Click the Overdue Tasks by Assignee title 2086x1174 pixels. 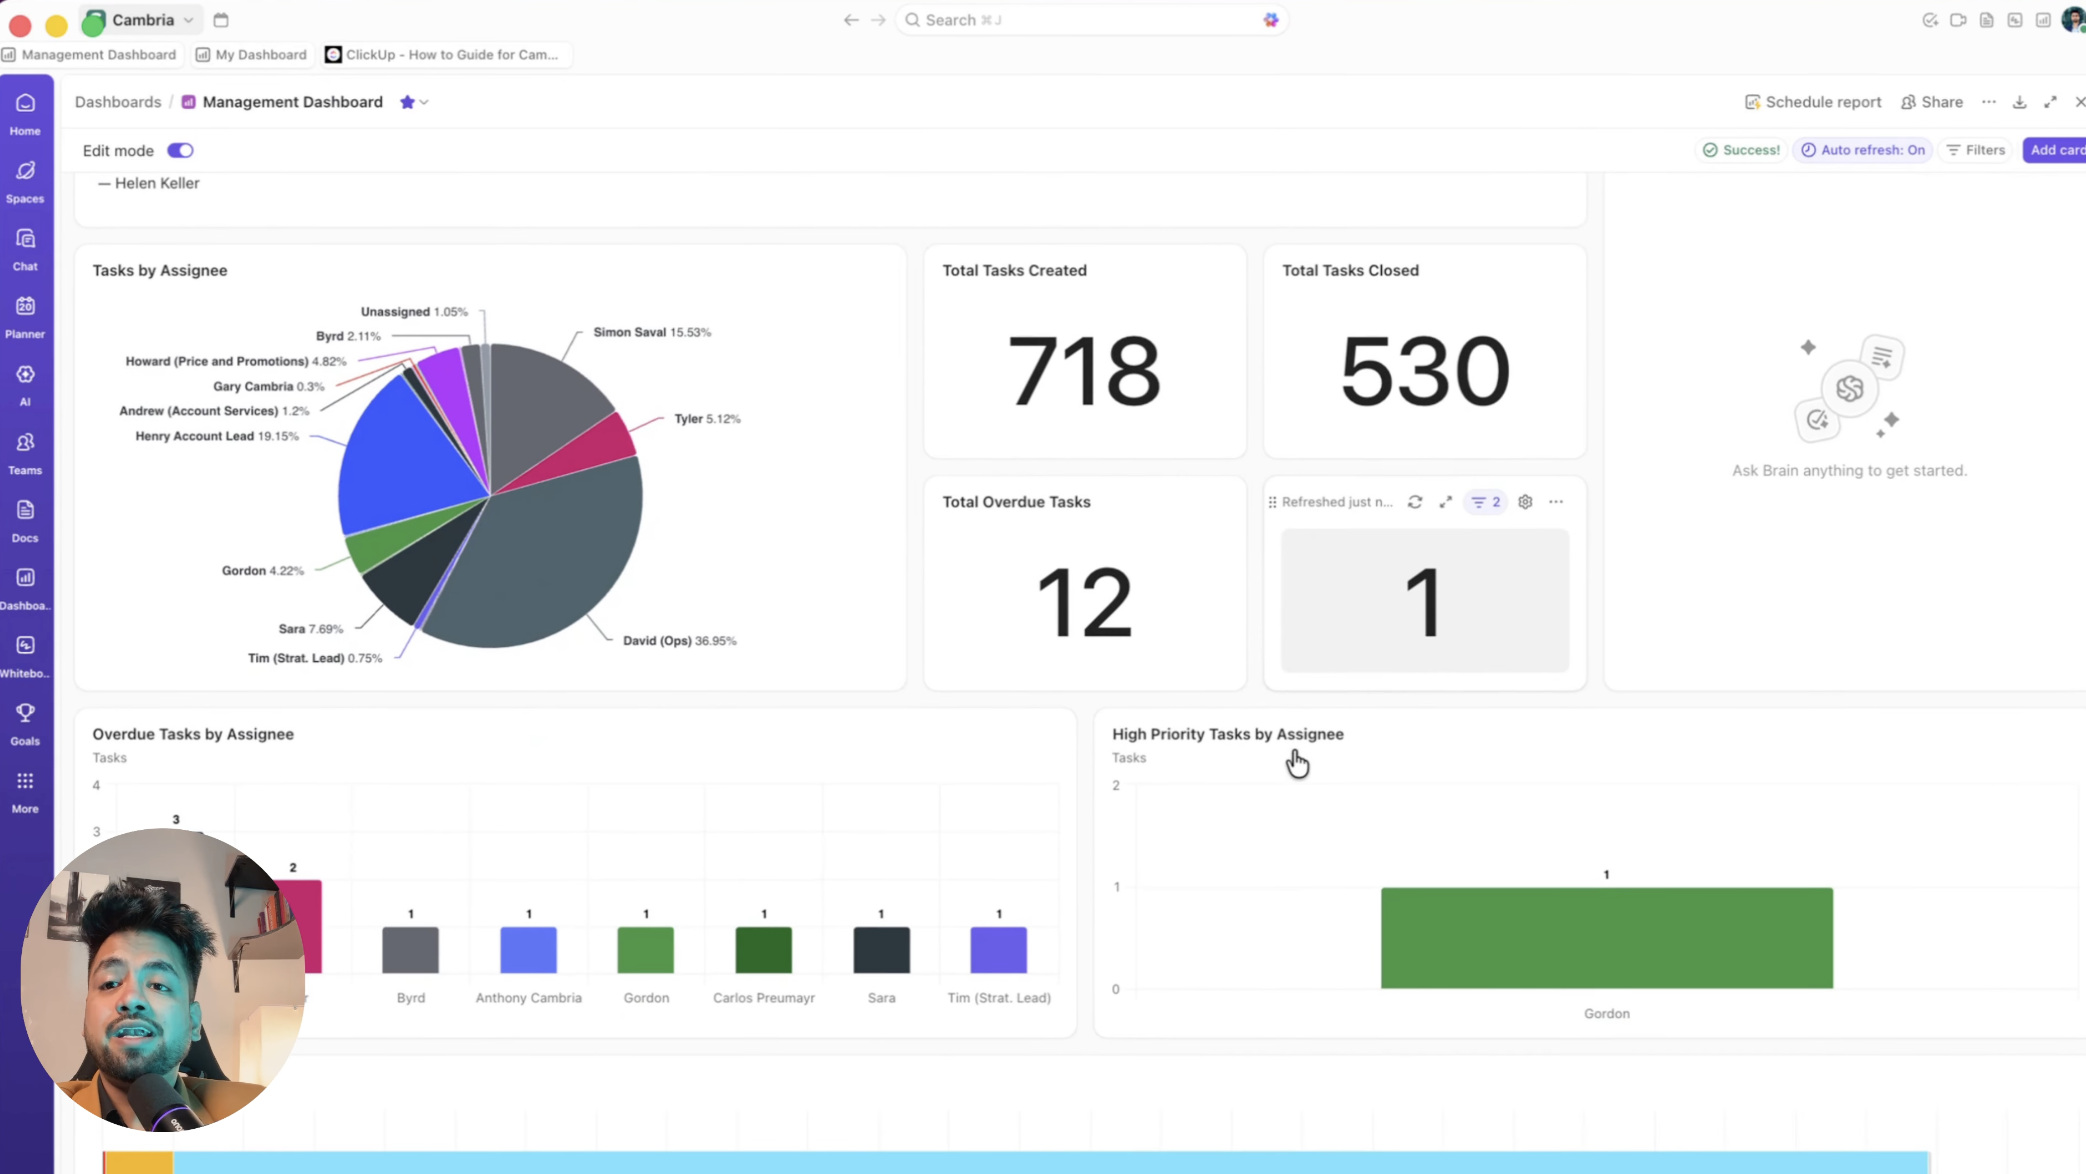193,734
